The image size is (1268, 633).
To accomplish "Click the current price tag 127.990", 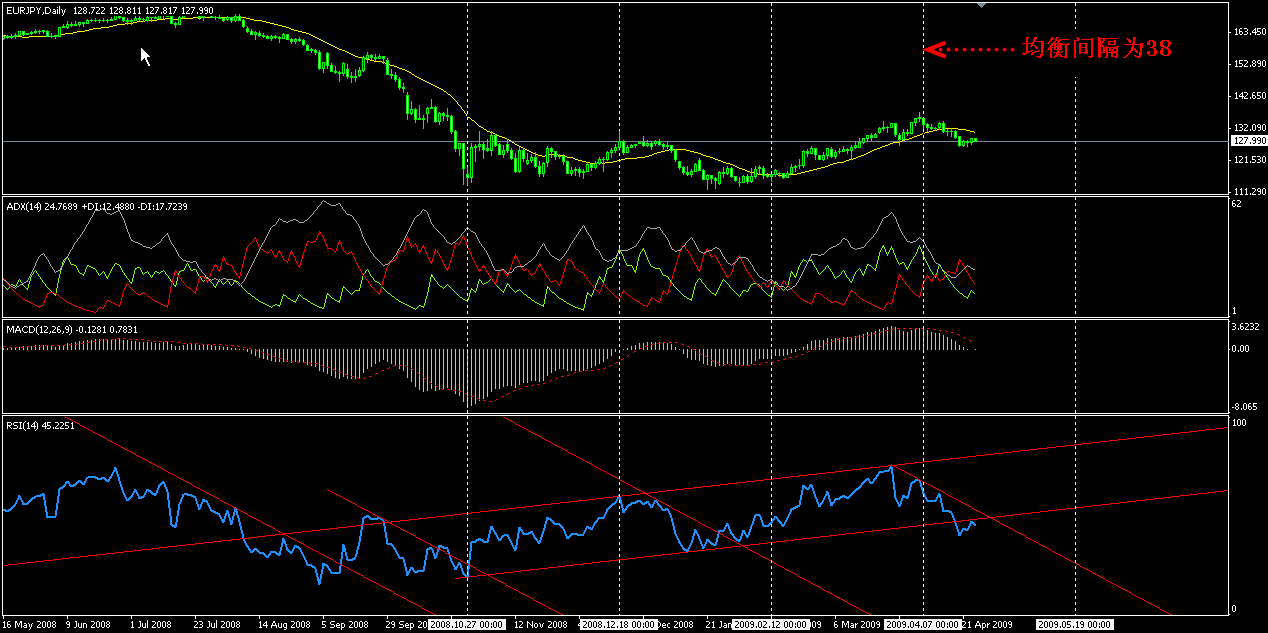I will [1247, 141].
